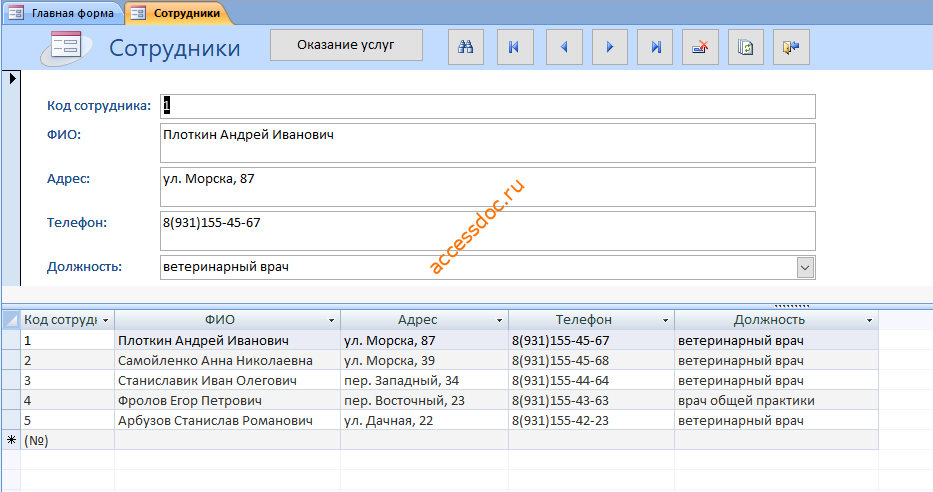
Task: Click the form logo icon beside Сотрудники title
Action: coord(65,47)
